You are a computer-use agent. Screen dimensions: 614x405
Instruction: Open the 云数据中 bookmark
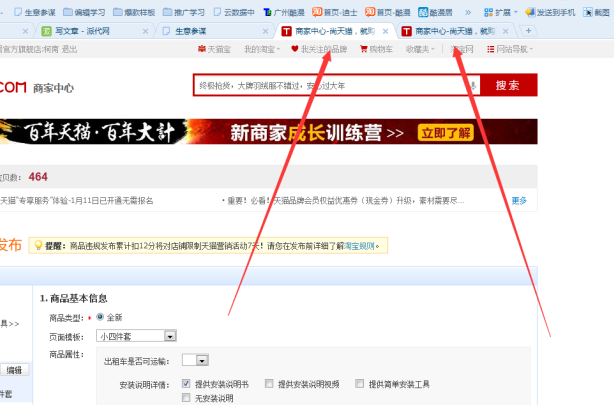pyautogui.click(x=233, y=13)
